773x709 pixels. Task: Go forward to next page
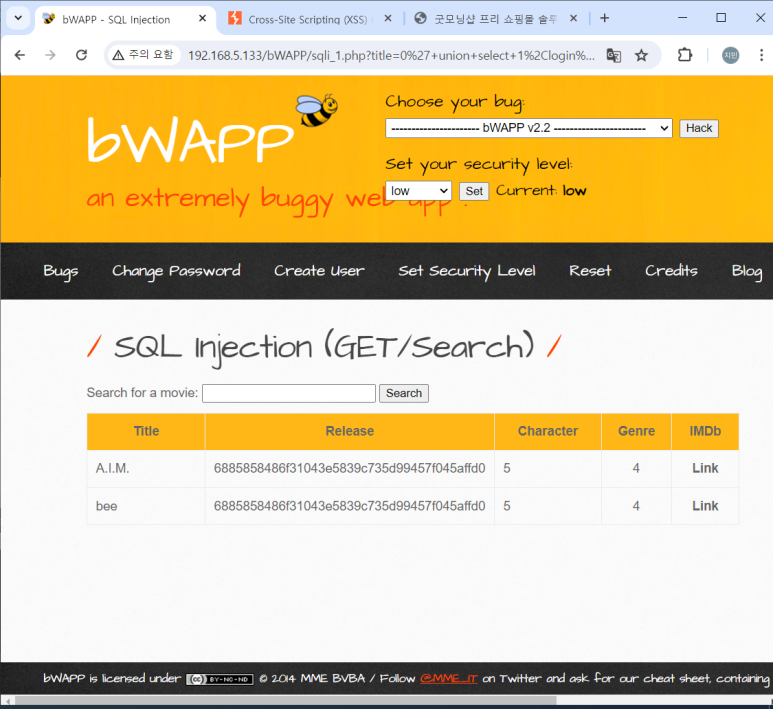pyautogui.click(x=50, y=55)
